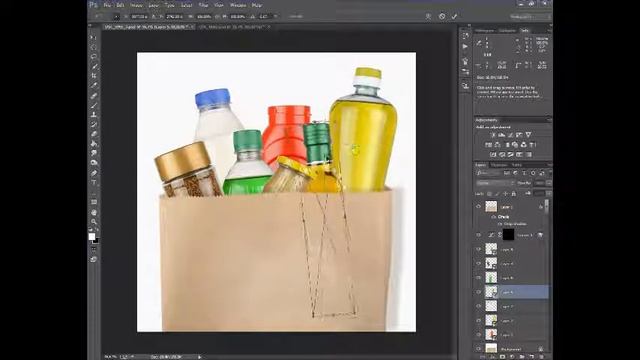Click the Curves layer black mask thumbnail

508,235
